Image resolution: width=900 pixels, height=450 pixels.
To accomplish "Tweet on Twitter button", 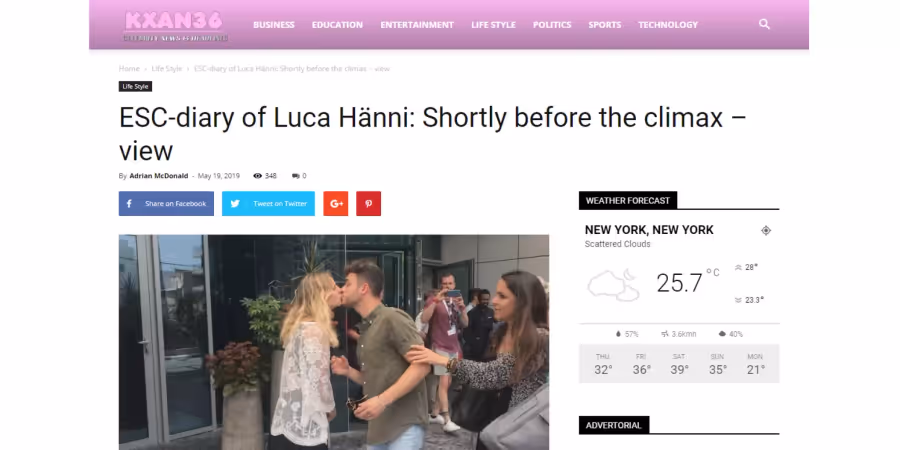I will click(269, 204).
